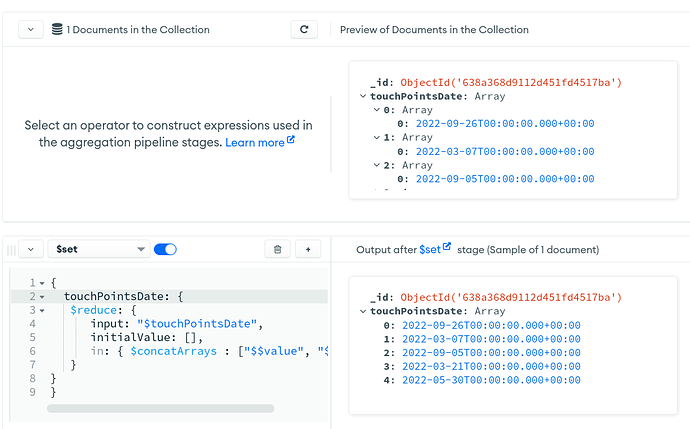
Task: Collapse the $set stage chevron
Action: click(x=30, y=249)
